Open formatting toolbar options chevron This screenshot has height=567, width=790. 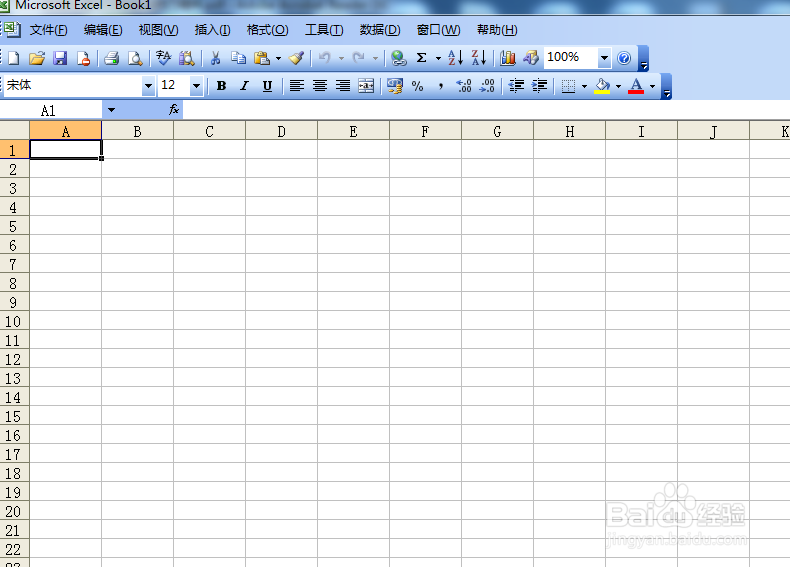(x=667, y=86)
